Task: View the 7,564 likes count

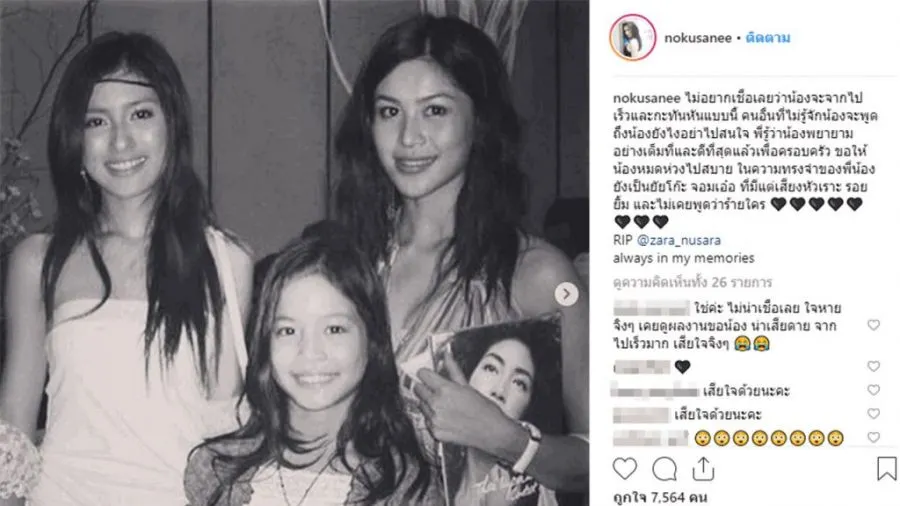Action: point(660,497)
